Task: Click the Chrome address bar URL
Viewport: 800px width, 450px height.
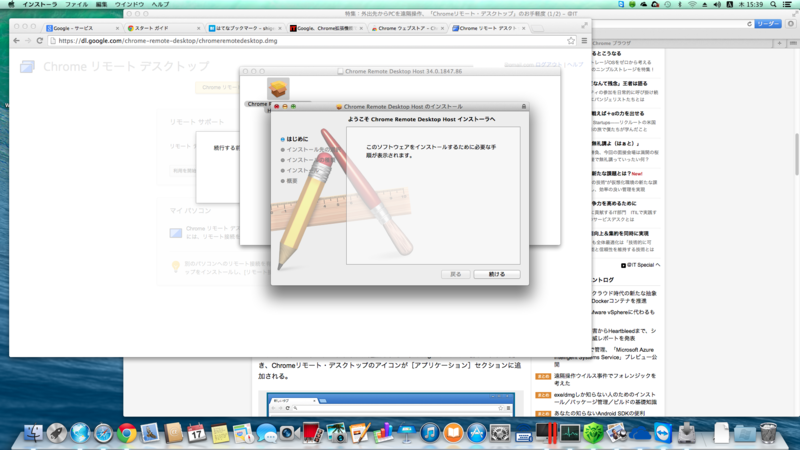Action: [x=168, y=41]
